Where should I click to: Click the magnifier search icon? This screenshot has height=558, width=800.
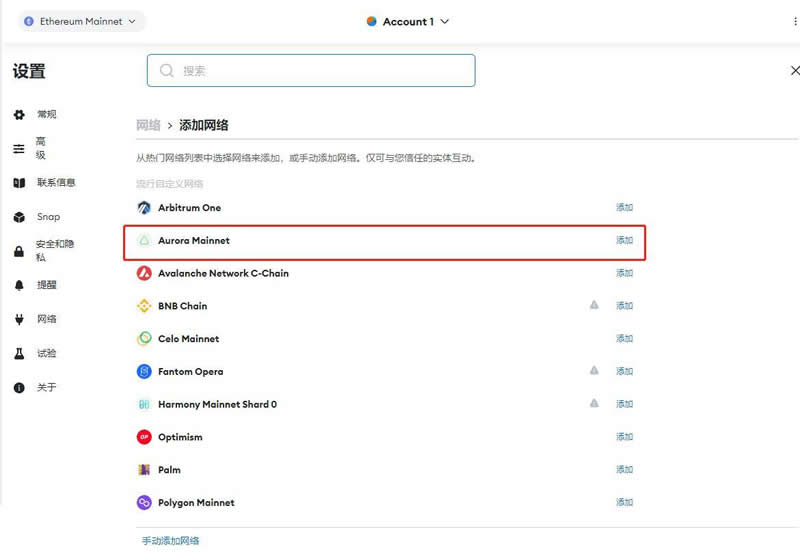coord(166,70)
